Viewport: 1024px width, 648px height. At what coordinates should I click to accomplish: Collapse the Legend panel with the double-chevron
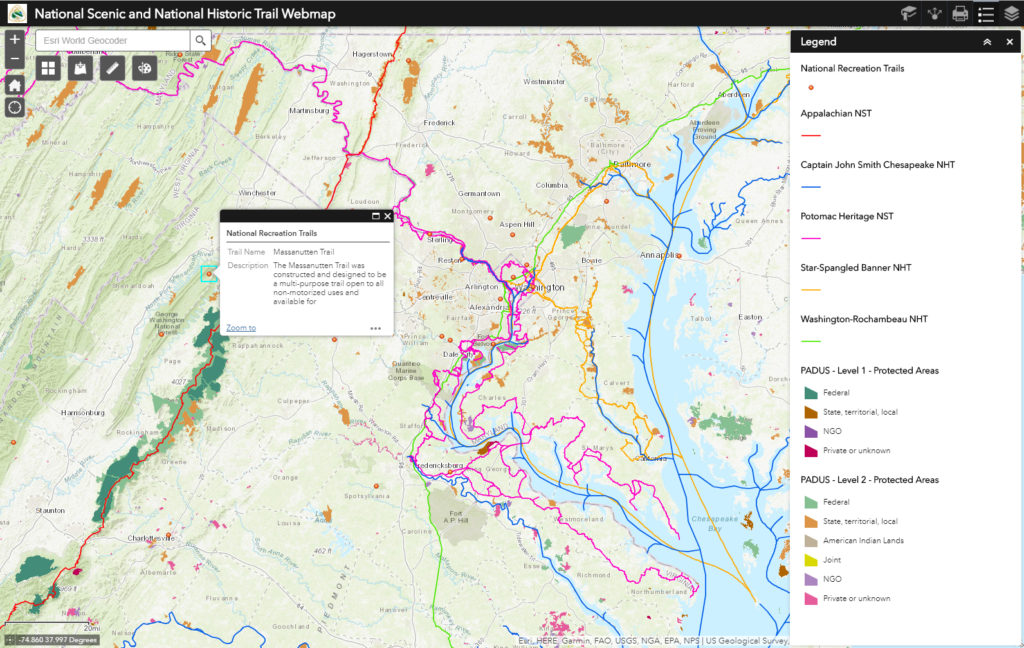pos(985,41)
